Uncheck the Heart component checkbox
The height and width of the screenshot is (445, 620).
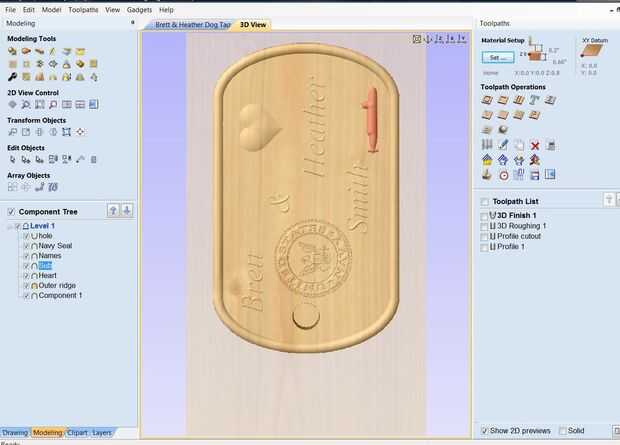tap(26, 276)
